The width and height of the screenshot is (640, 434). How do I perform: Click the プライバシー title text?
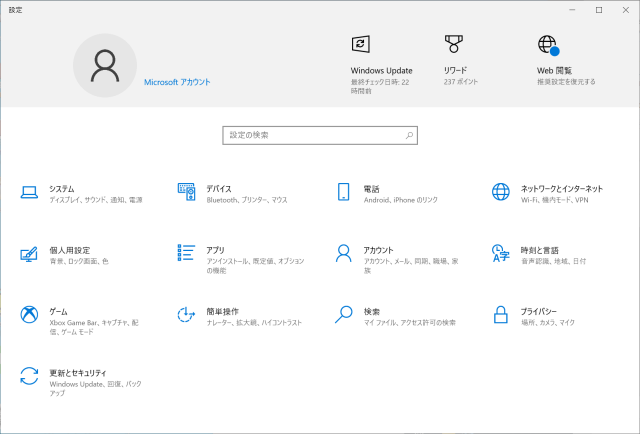tap(539, 312)
